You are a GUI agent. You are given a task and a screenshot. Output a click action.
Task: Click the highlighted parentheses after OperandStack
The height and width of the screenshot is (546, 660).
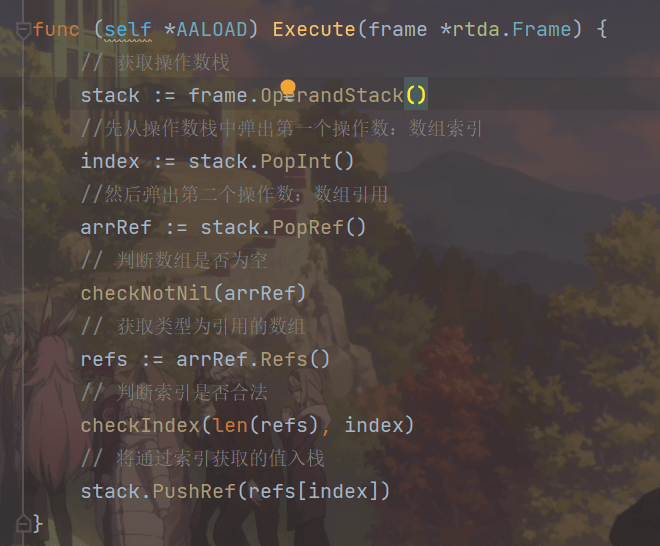(416, 96)
